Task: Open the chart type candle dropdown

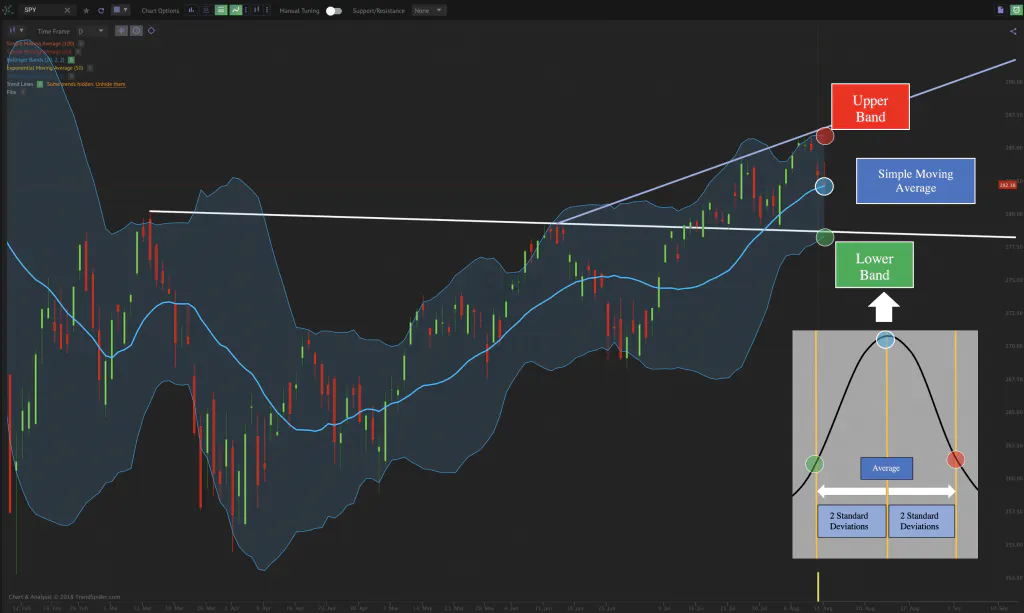Action: (16, 30)
